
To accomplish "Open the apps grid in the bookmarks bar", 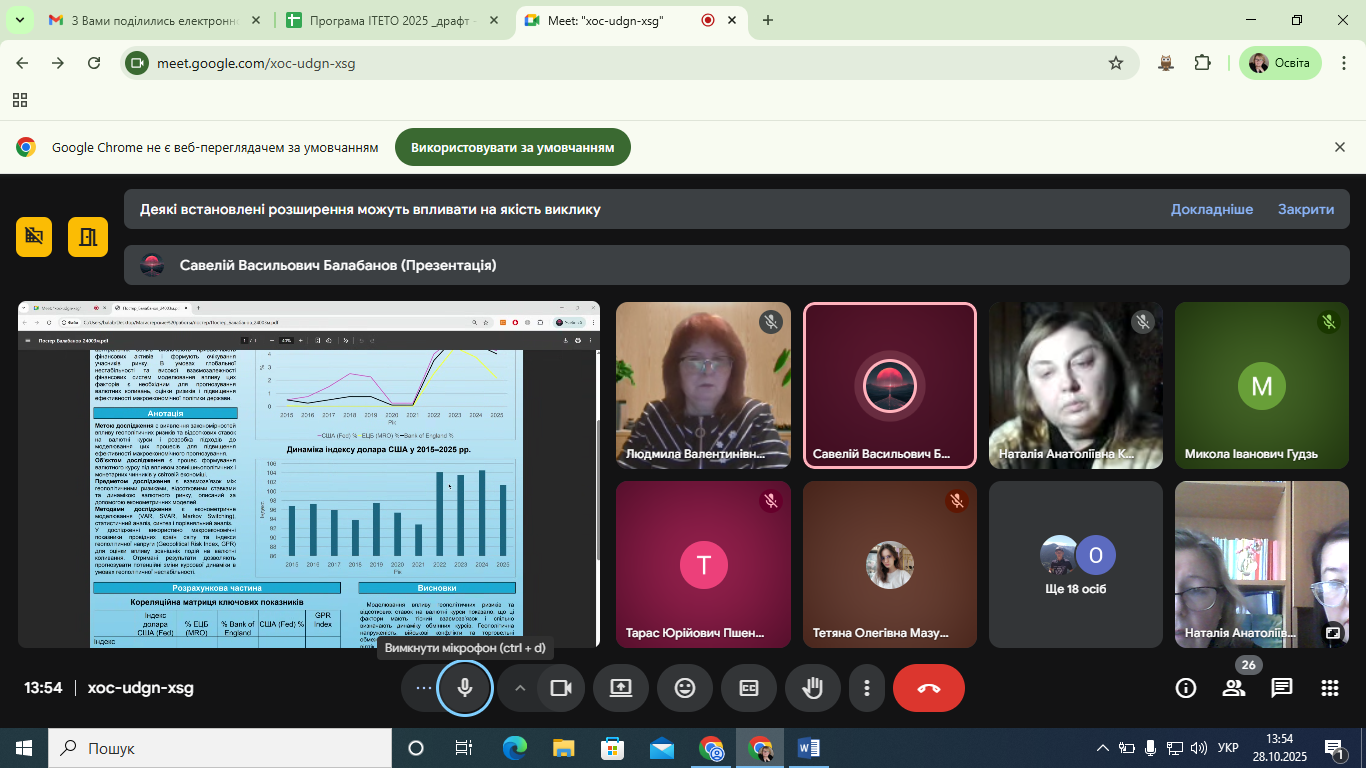I will tap(20, 100).
